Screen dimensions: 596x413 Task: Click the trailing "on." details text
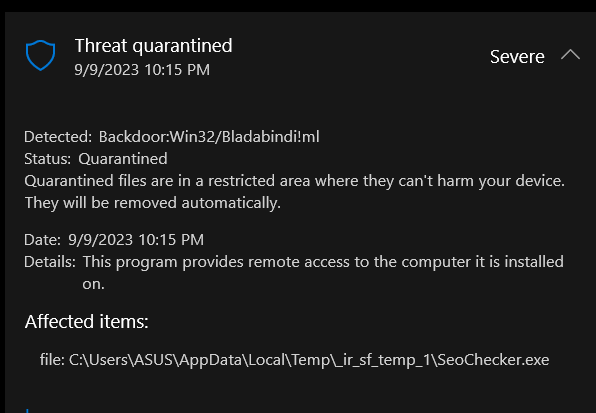click(x=93, y=284)
